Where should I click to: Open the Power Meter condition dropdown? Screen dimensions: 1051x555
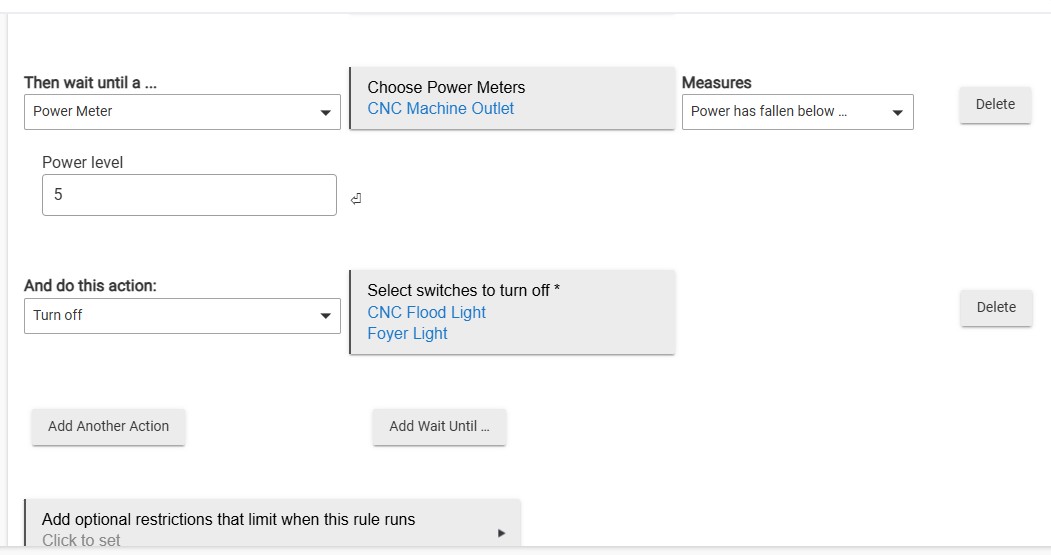182,112
